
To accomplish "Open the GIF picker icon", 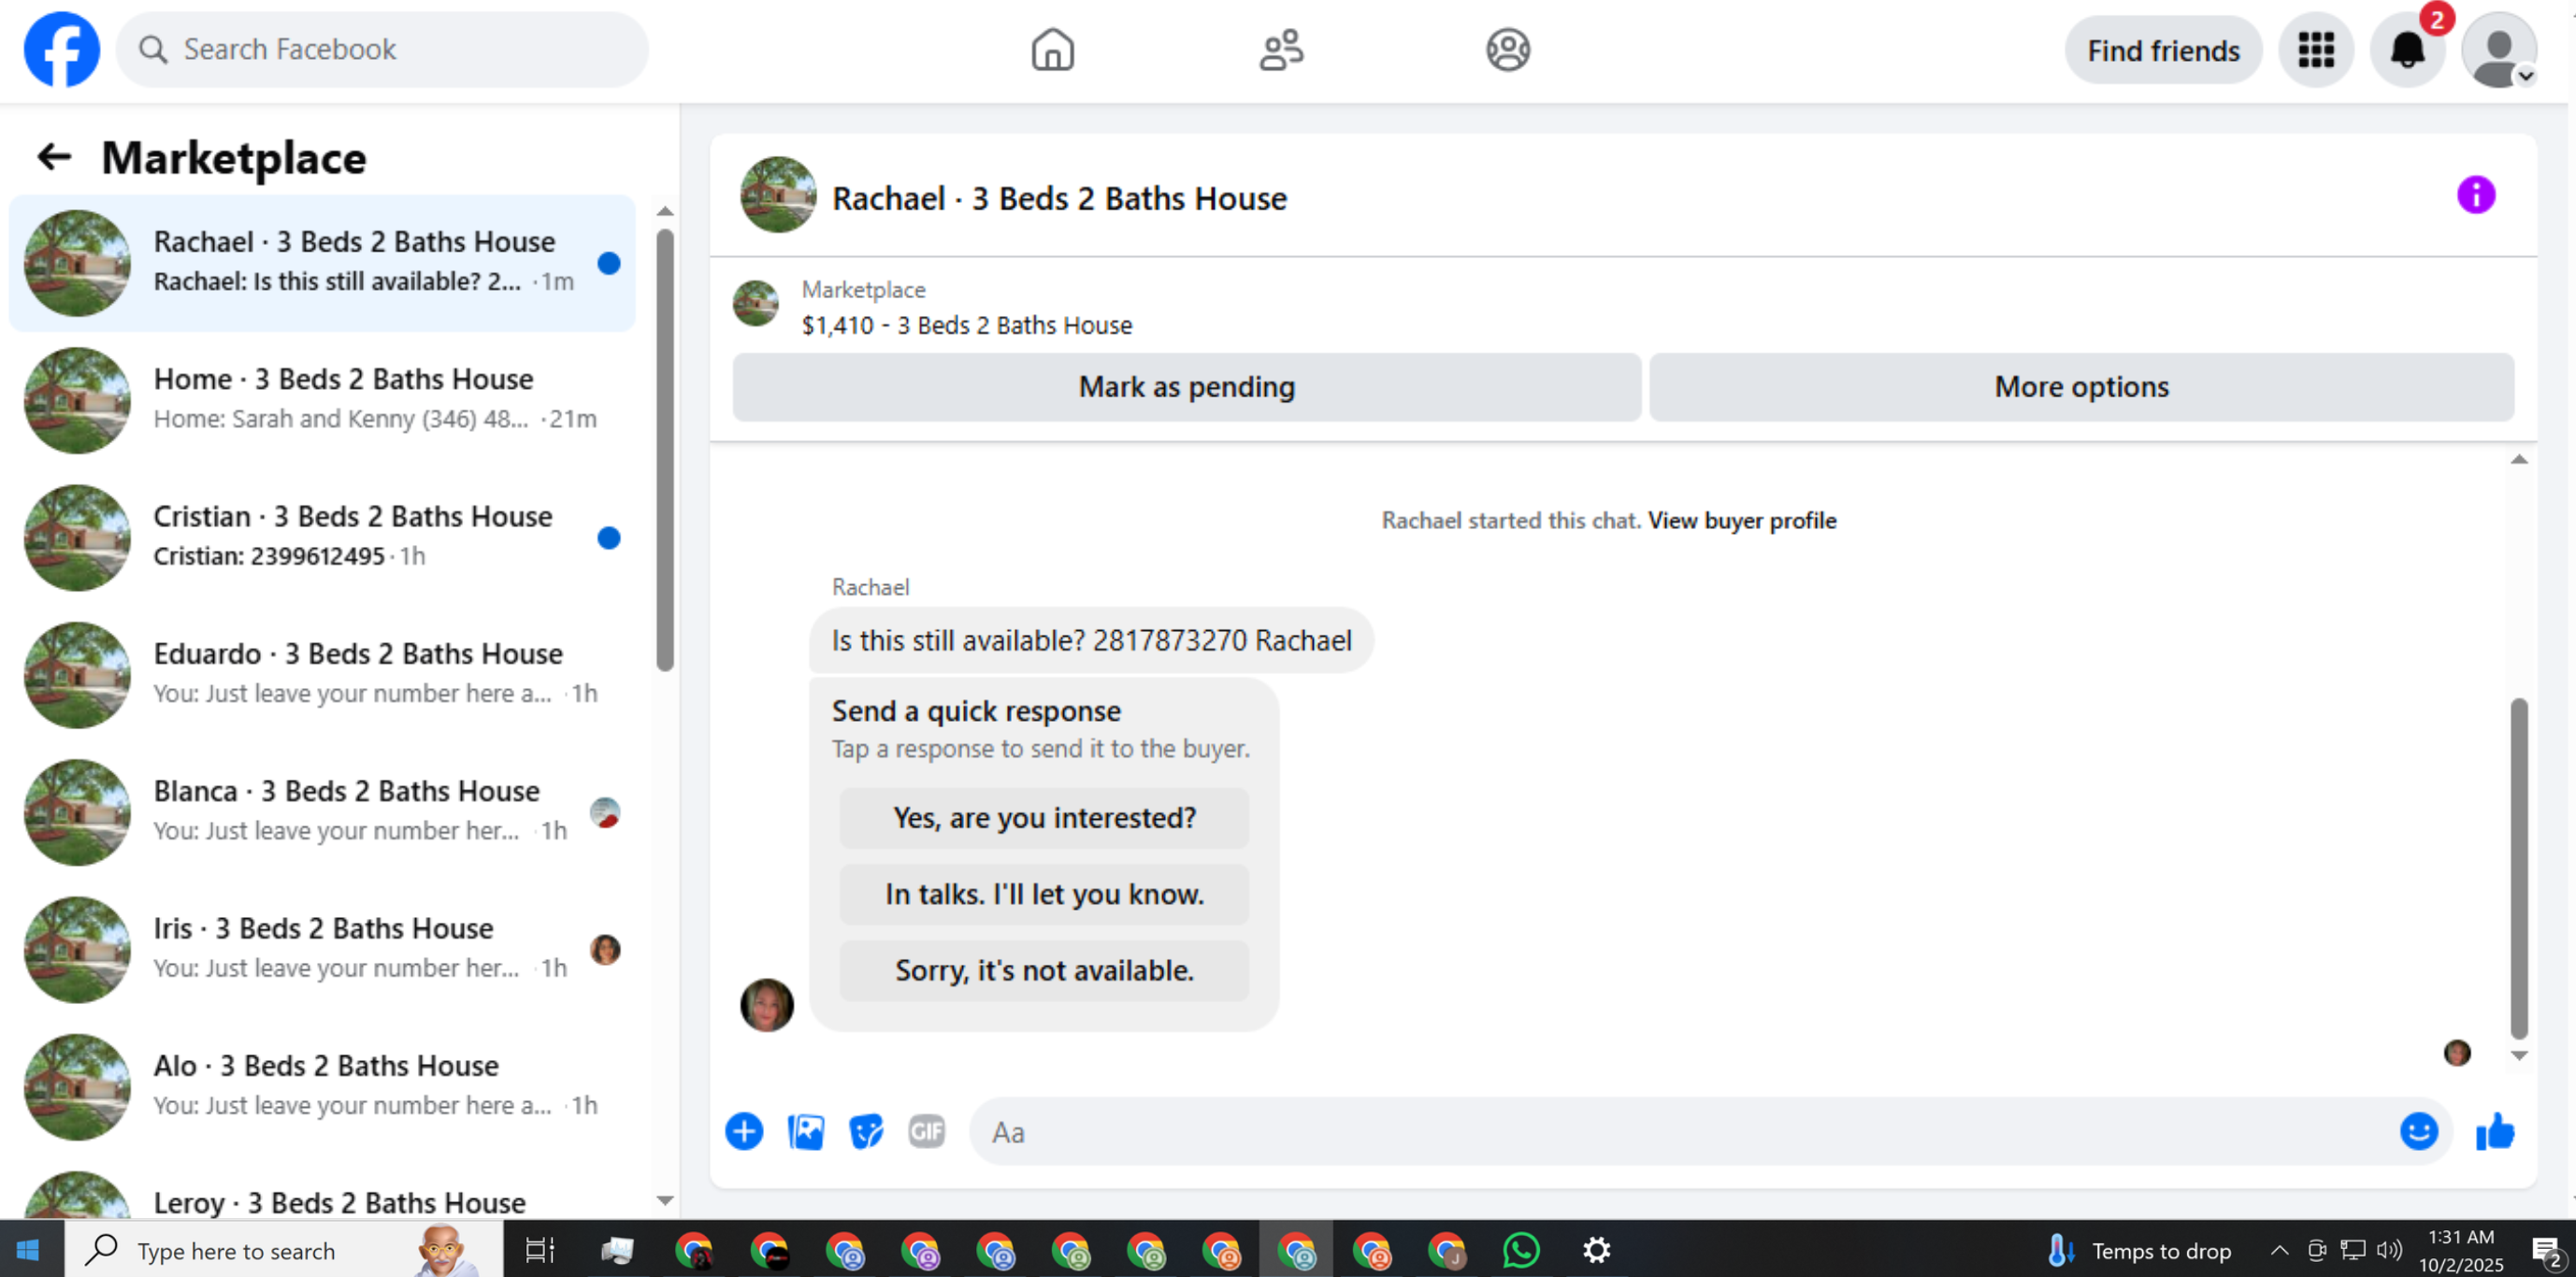I will coord(927,1131).
